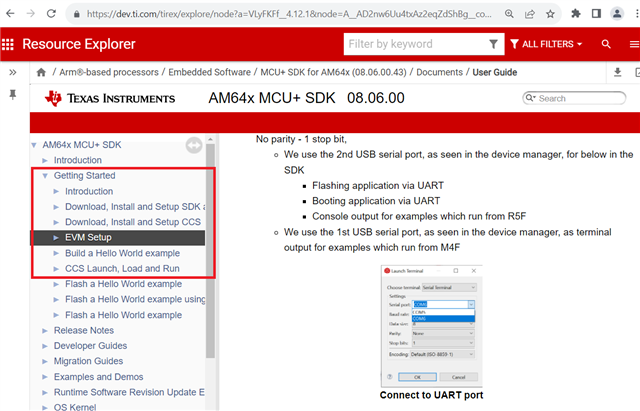
Task: Open the ALL FILTERS dropdown
Action: click(x=546, y=44)
